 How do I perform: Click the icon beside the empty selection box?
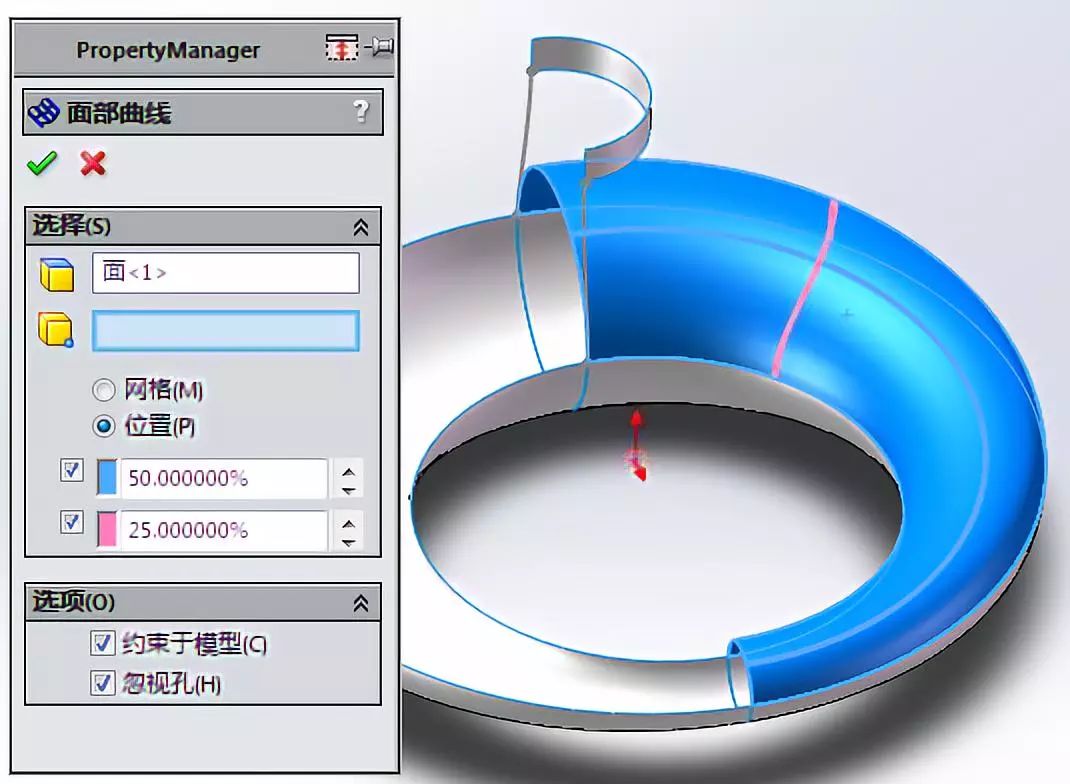click(58, 330)
